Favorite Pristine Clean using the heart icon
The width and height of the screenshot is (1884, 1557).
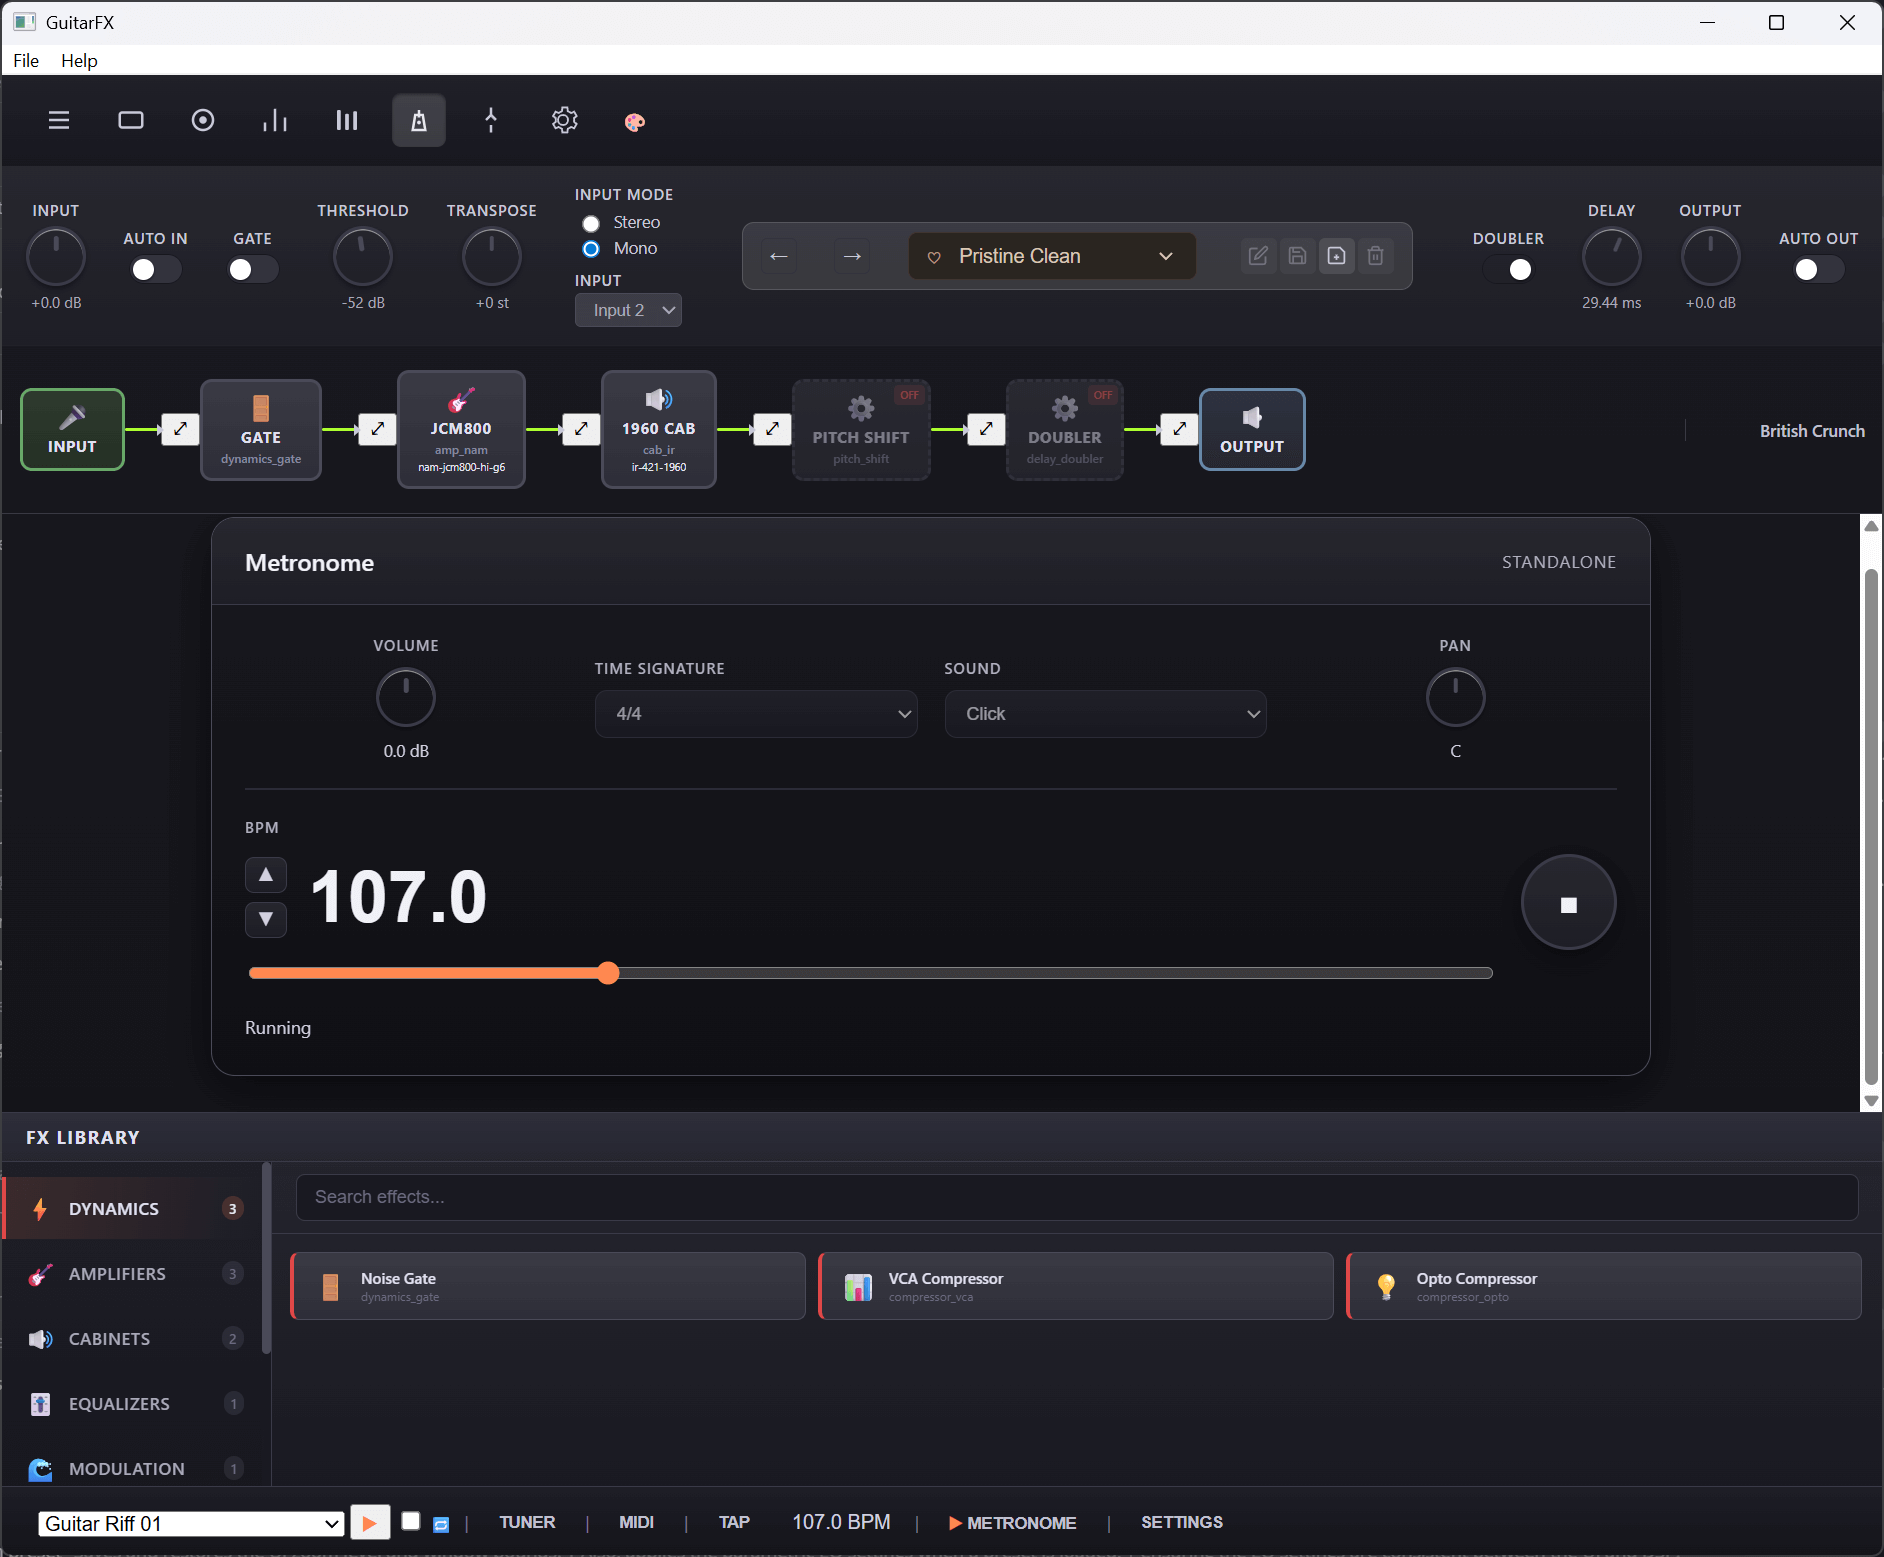pos(935,256)
